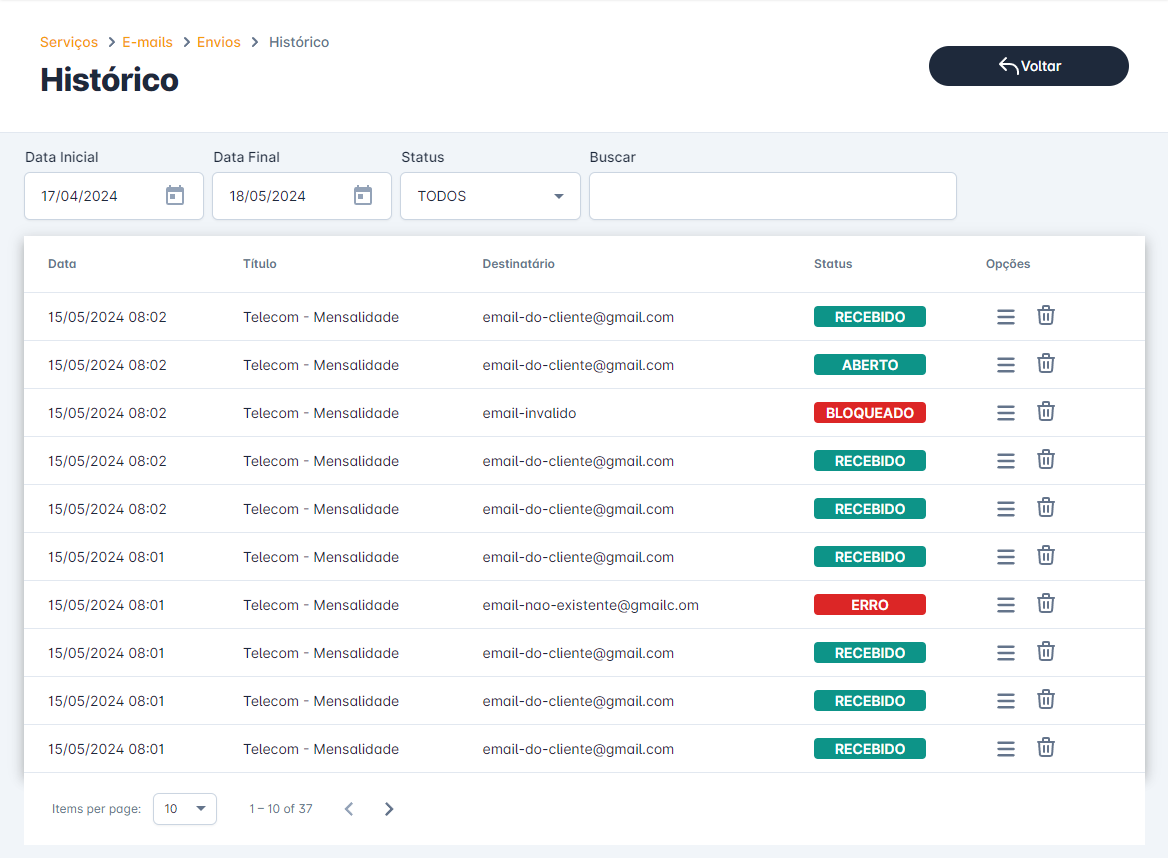
Task: Go to Envios breadcrumb link
Action: click(219, 42)
